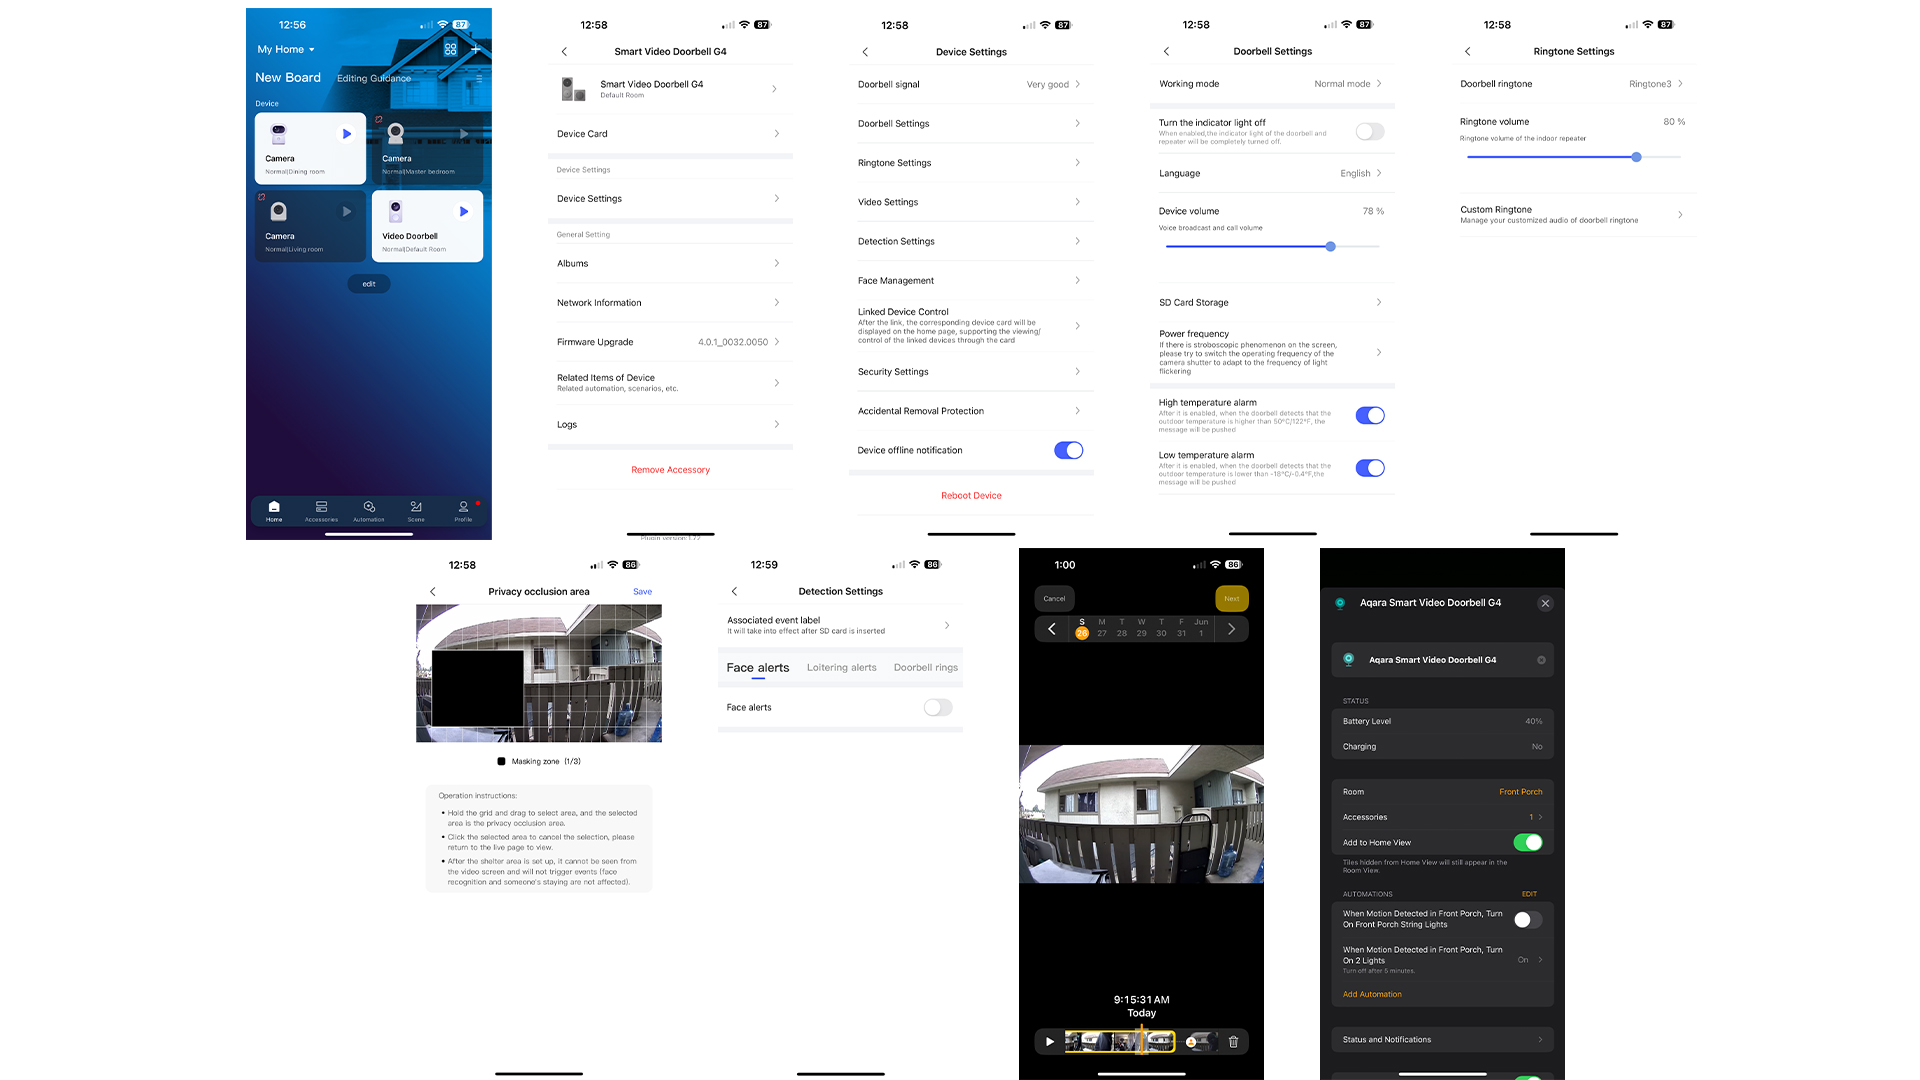Tap the Automation tab icon

click(369, 508)
